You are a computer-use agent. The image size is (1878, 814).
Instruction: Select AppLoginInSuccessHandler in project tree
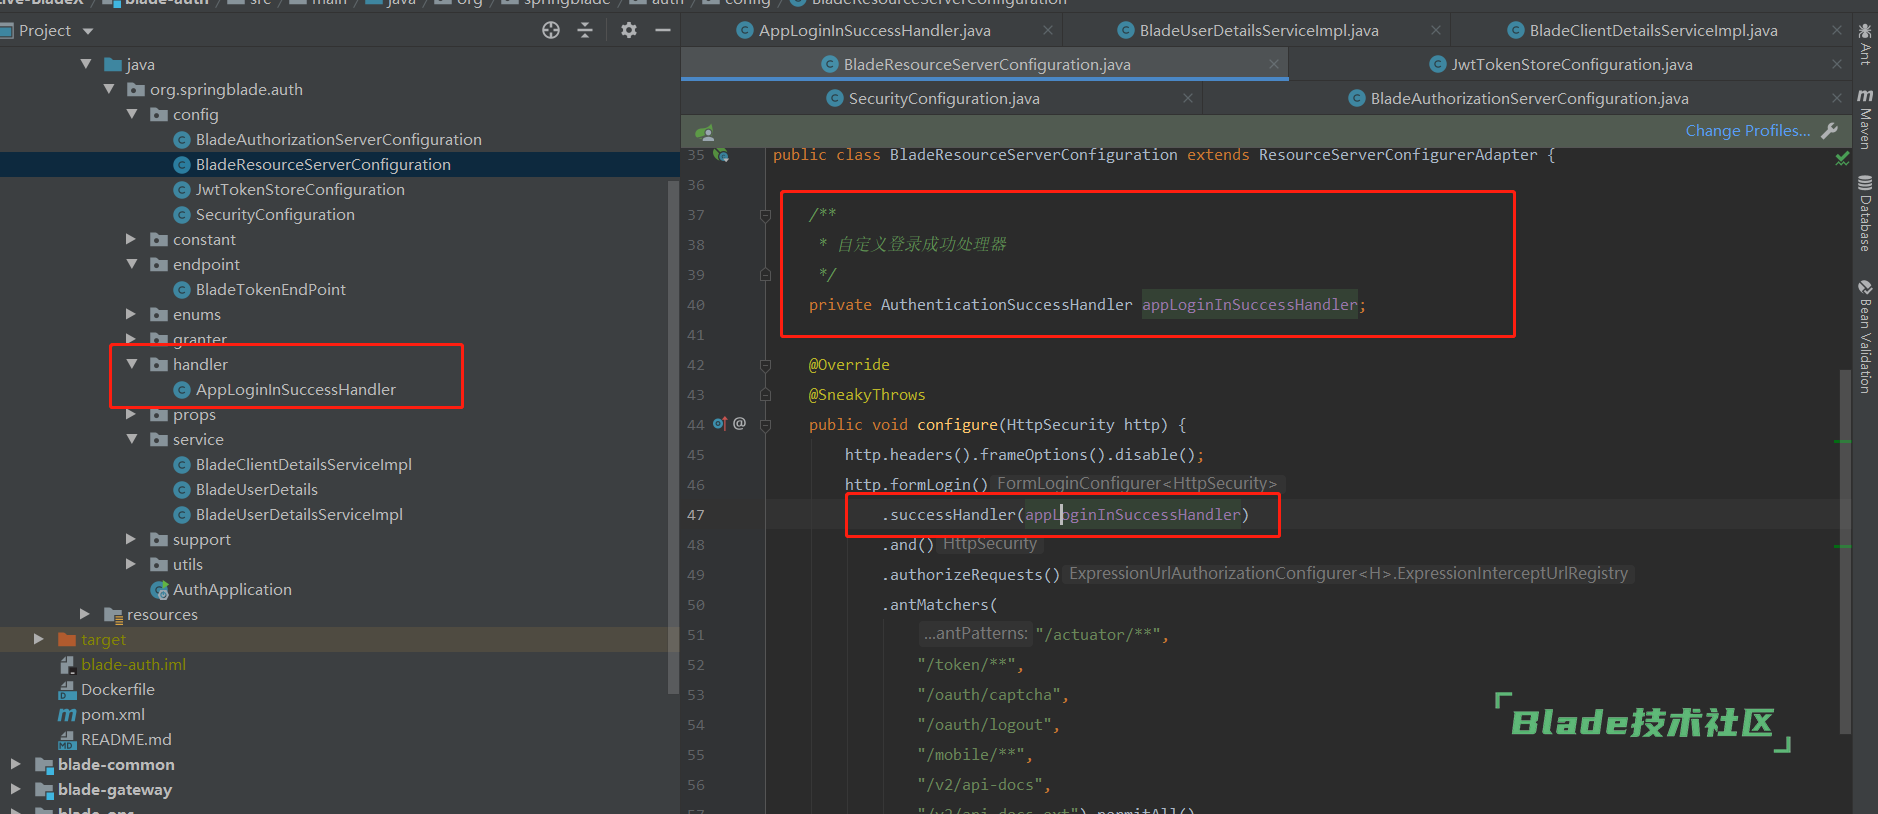point(295,389)
